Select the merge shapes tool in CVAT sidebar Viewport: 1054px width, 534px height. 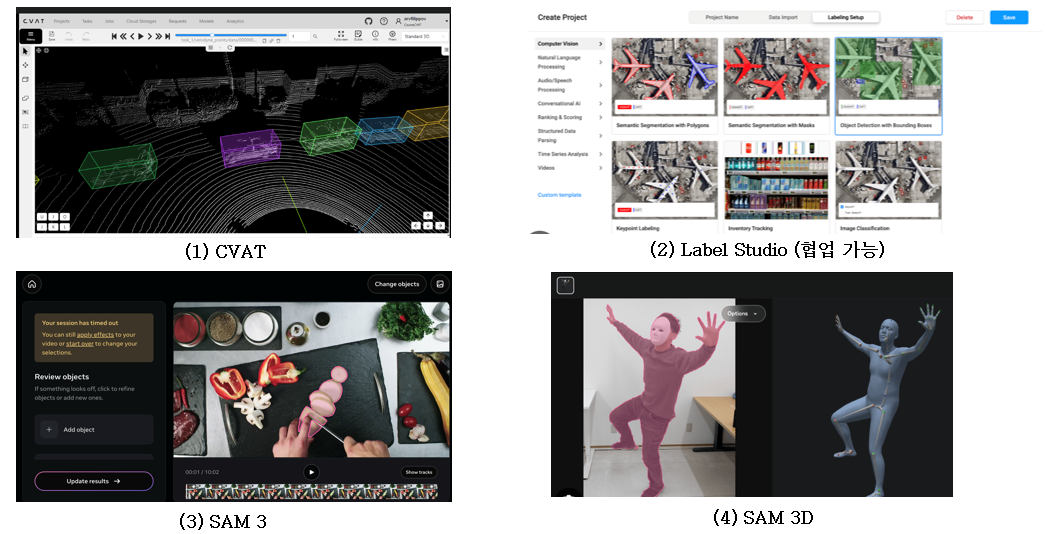point(26,98)
